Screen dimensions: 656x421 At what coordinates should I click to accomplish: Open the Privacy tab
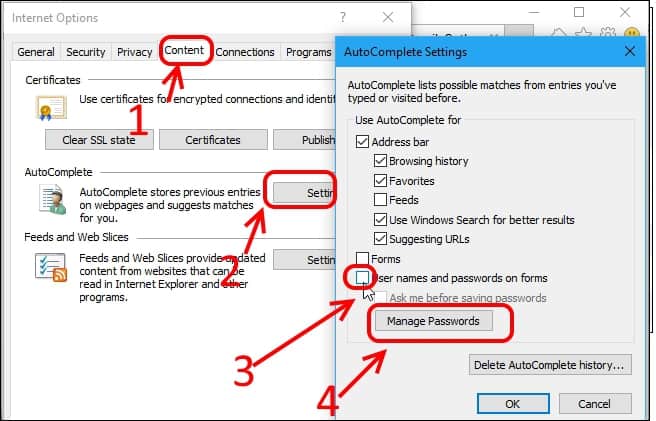click(x=134, y=52)
